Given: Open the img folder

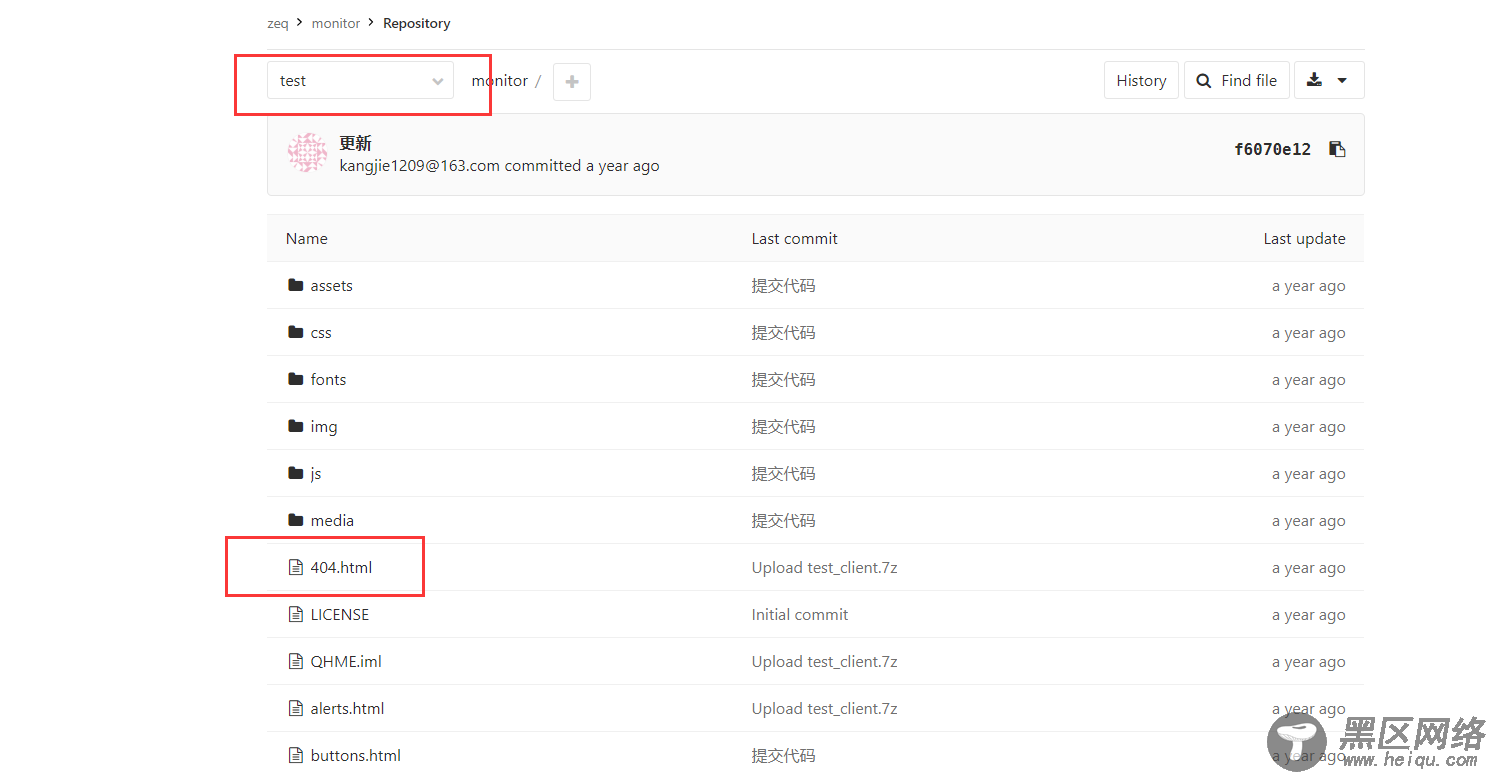Looking at the screenshot, I should point(324,427).
